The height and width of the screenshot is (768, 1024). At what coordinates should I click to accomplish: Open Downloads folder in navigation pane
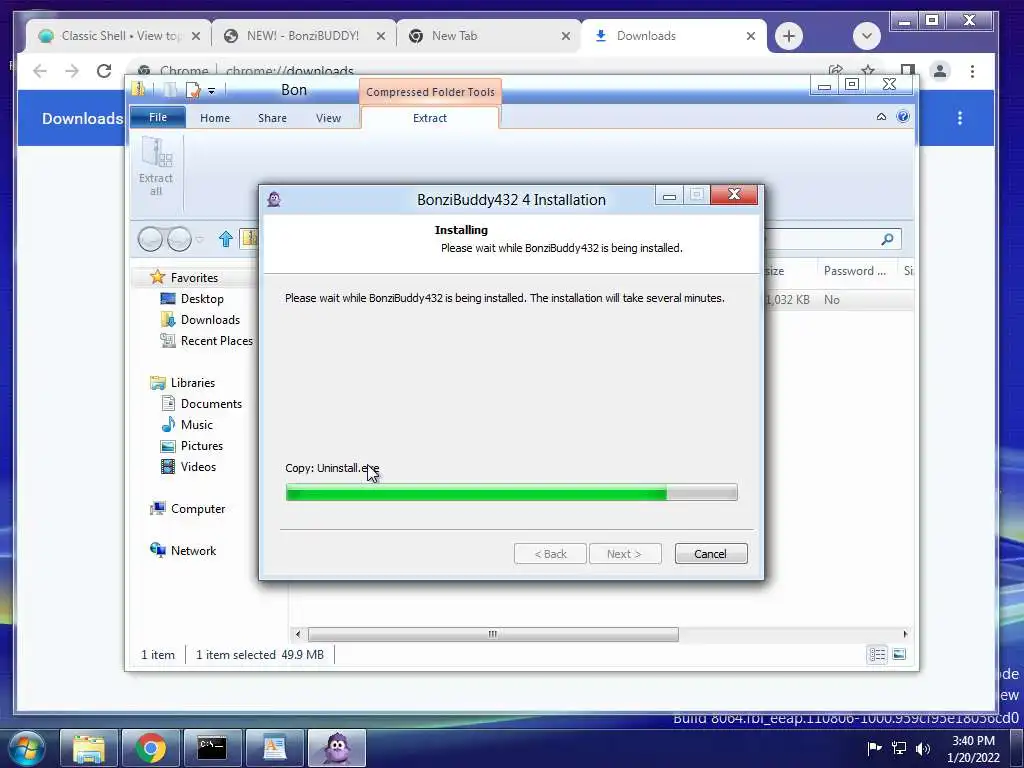coord(210,319)
